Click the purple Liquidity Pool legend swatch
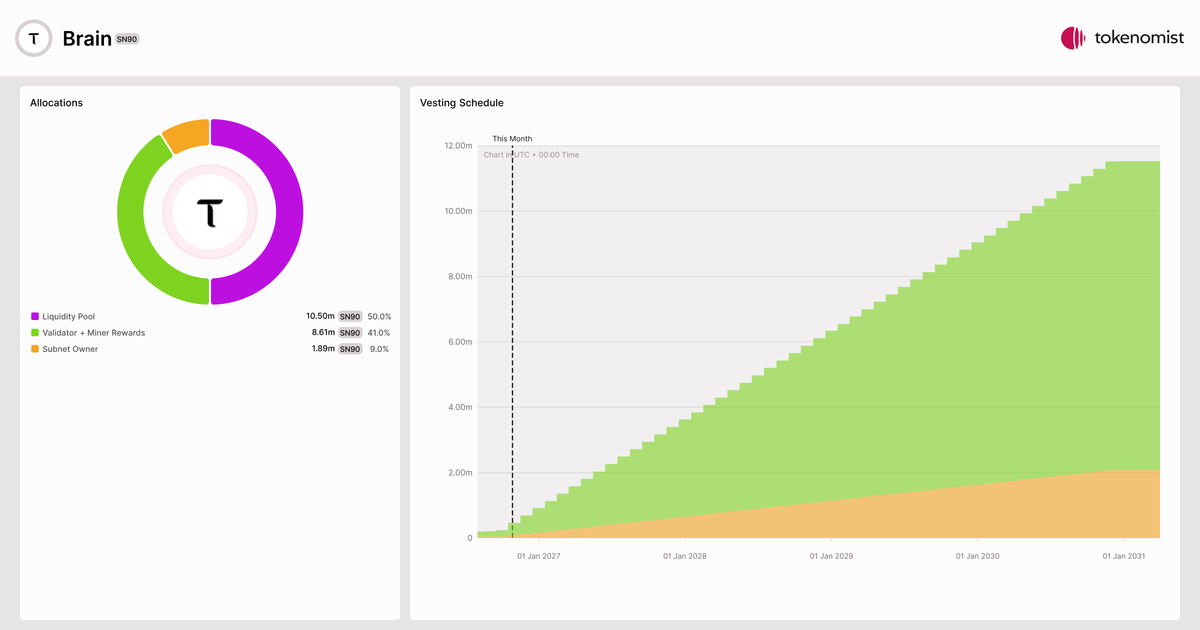The height and width of the screenshot is (630, 1200). 35,316
